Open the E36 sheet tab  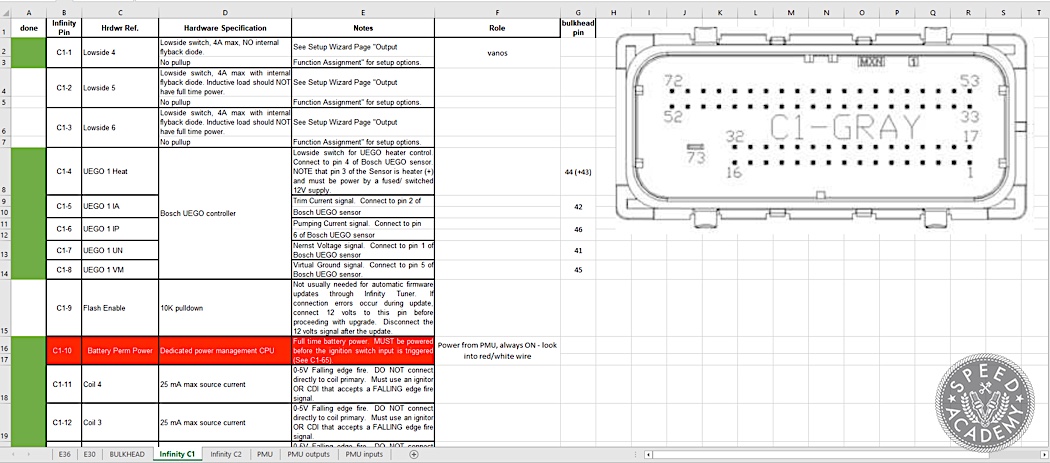[64, 454]
